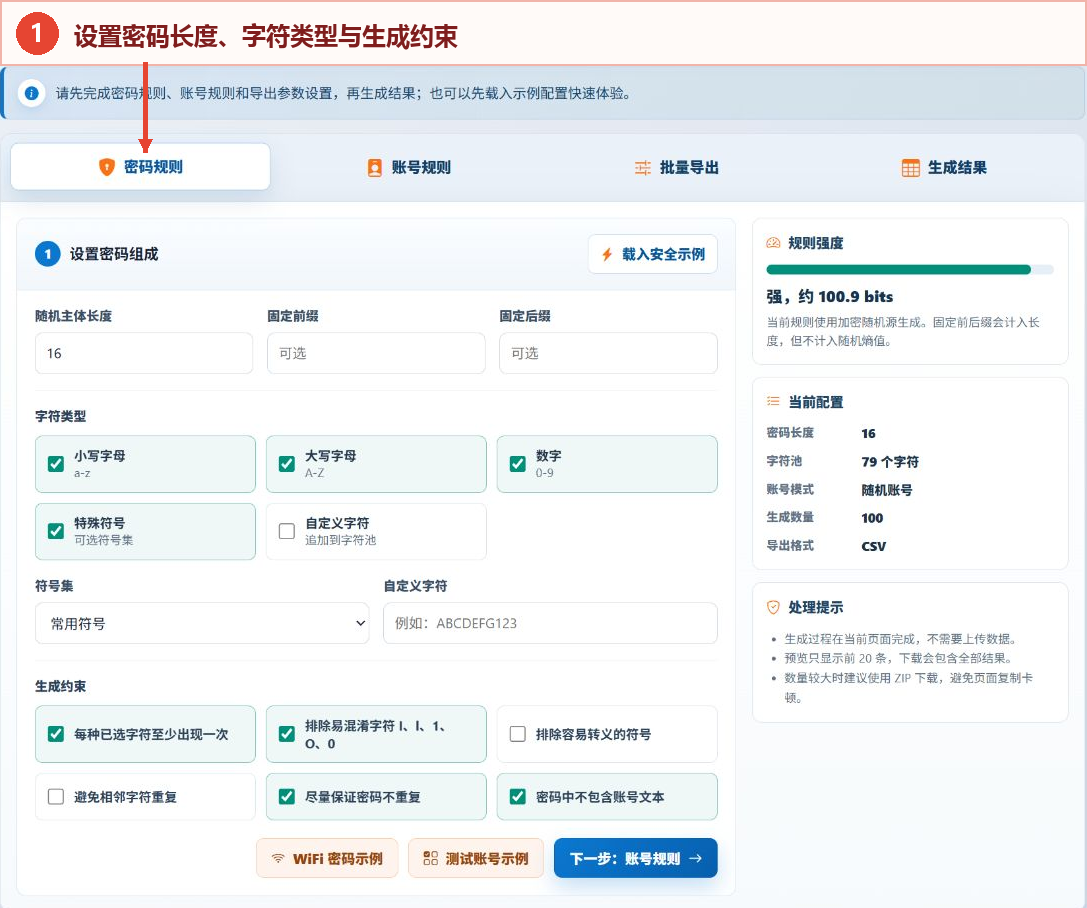Click the 密码长度 value 16 in 当前配置
The height and width of the screenshot is (908, 1087).
(868, 433)
